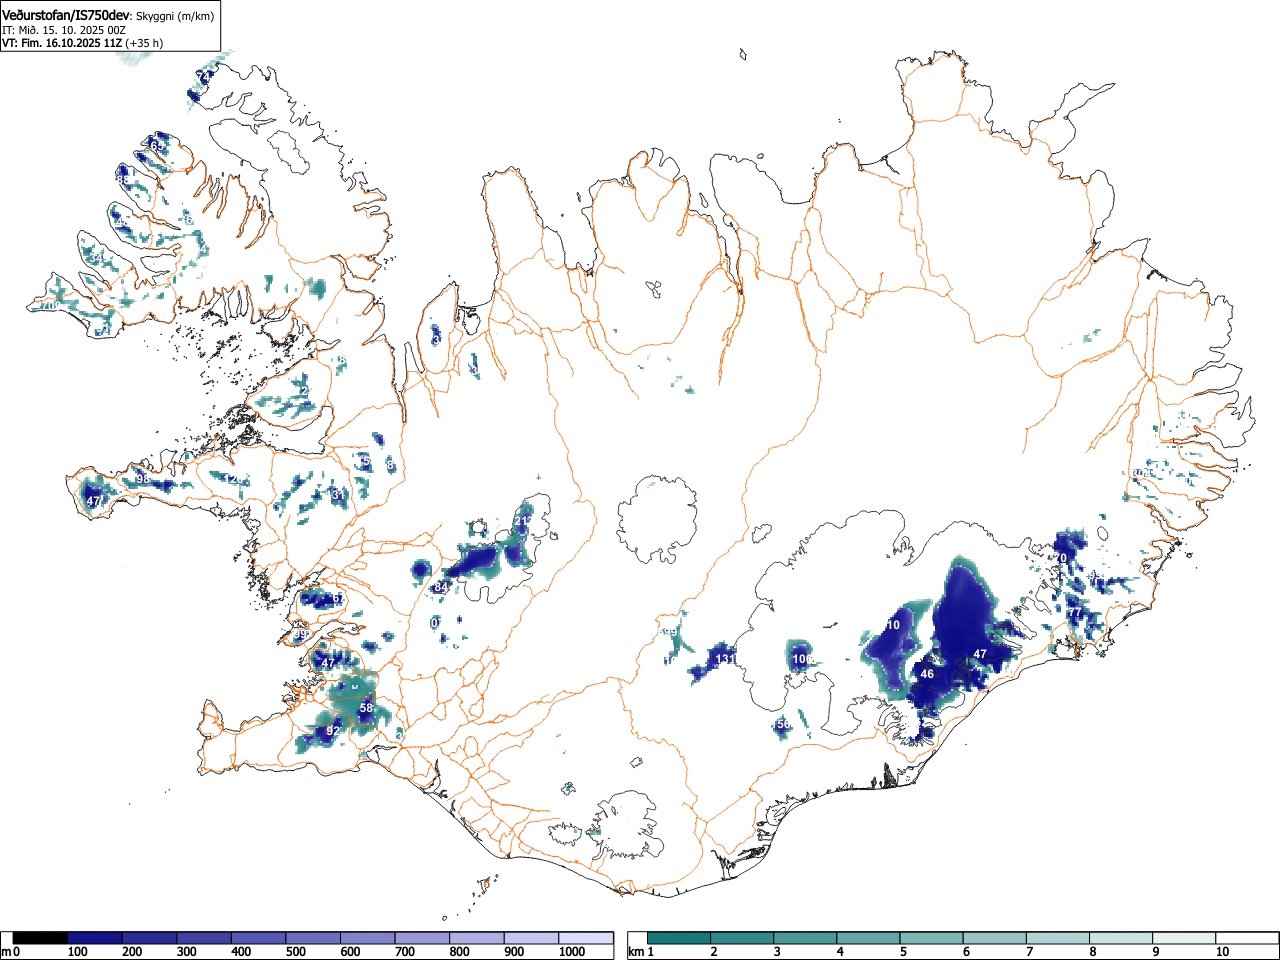Click the 900–1000 m pale lavender swatch
Image resolution: width=1280 pixels, height=960 pixels.
coord(531,938)
